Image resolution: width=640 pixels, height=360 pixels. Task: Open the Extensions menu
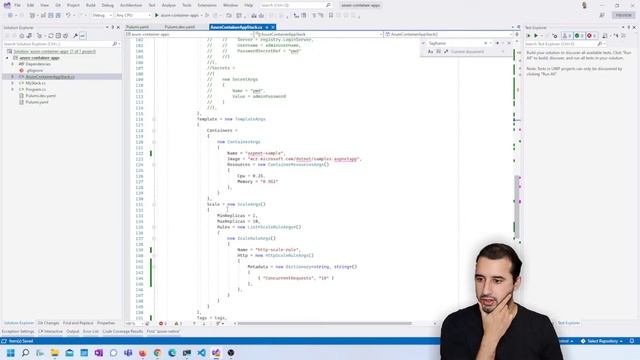[x=207, y=5]
